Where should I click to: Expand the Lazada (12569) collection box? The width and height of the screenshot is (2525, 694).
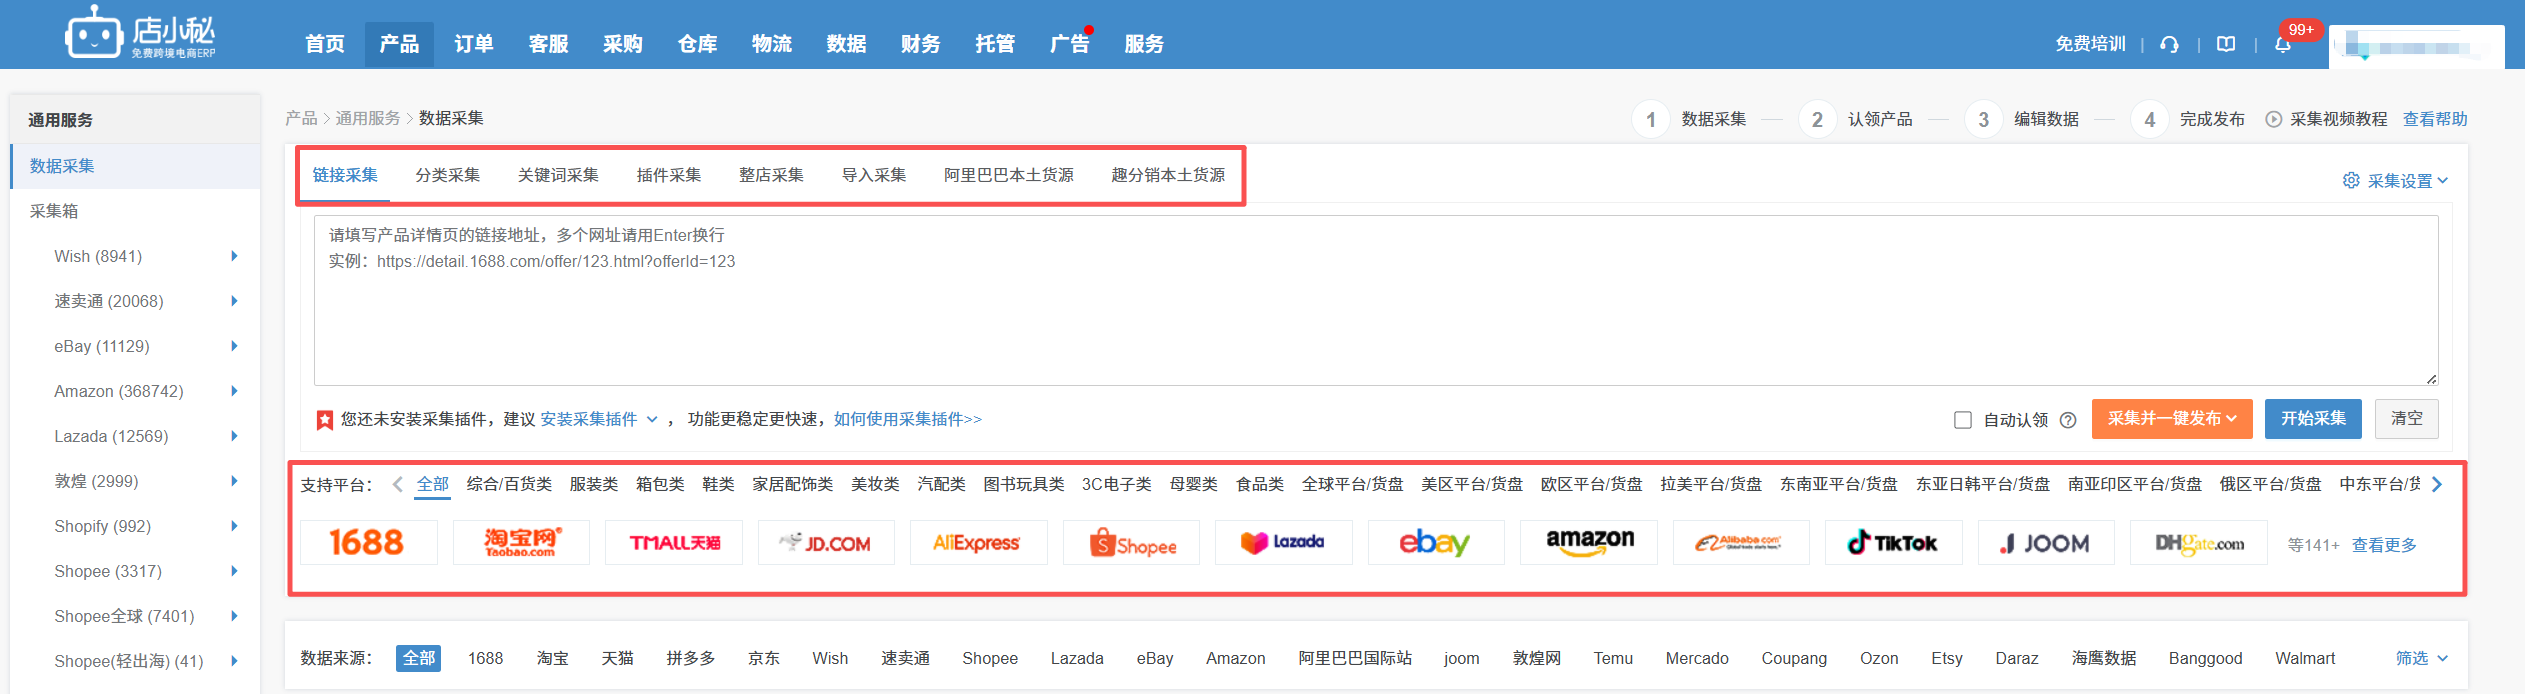234,436
